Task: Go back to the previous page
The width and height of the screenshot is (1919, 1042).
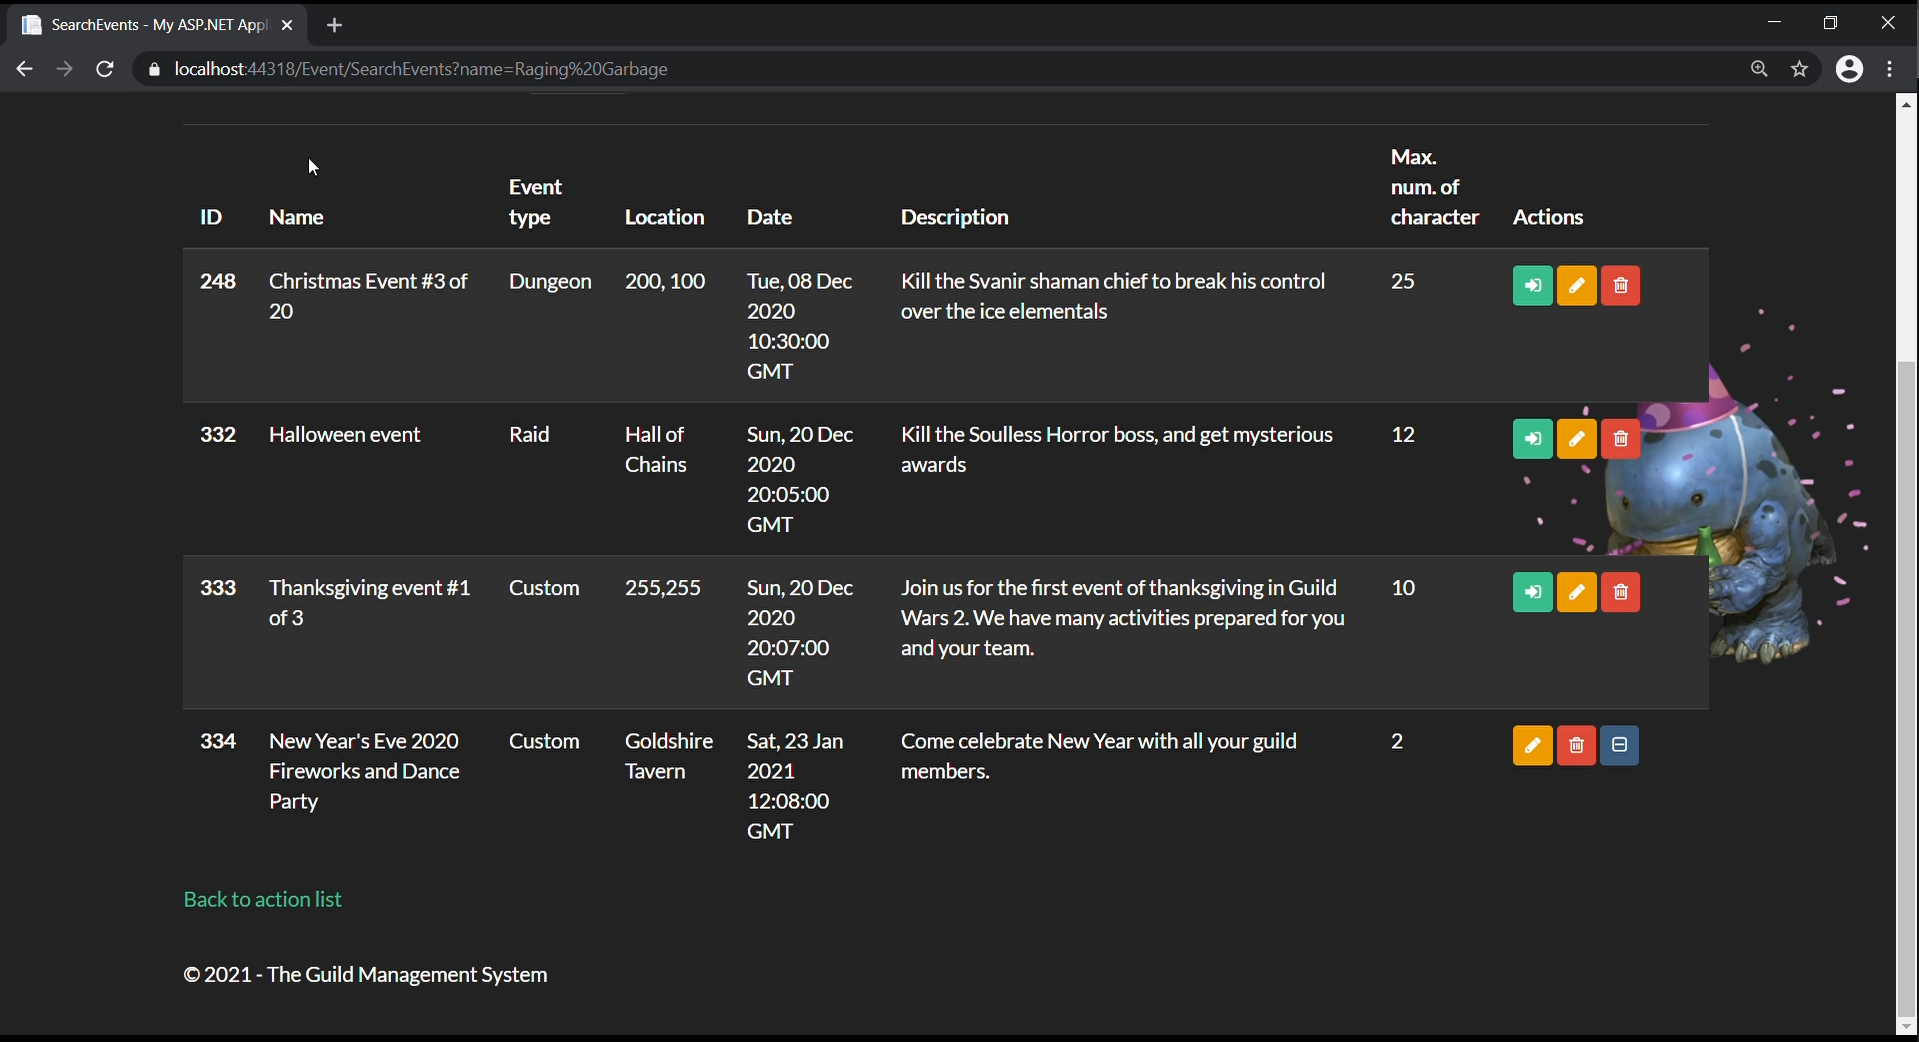Action: [24, 69]
